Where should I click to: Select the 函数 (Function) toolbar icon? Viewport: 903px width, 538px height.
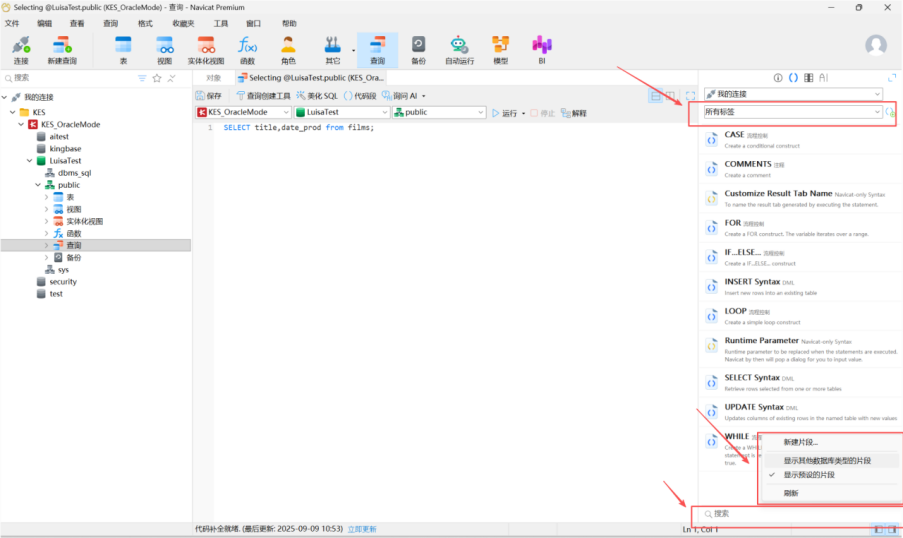[x=247, y=50]
